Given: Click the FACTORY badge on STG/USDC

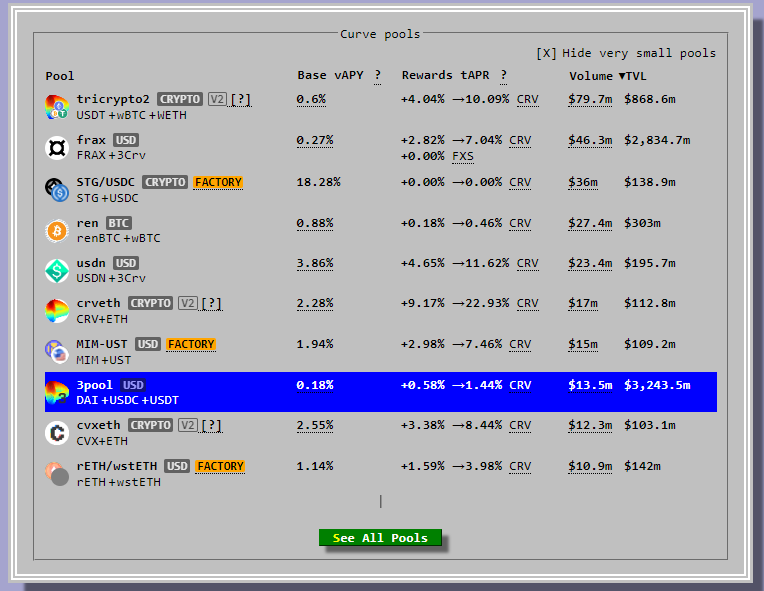Looking at the screenshot, I should click(x=218, y=182).
